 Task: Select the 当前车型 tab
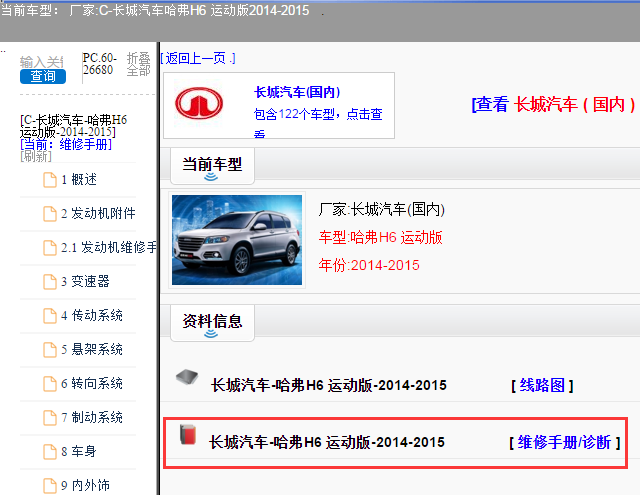212,167
